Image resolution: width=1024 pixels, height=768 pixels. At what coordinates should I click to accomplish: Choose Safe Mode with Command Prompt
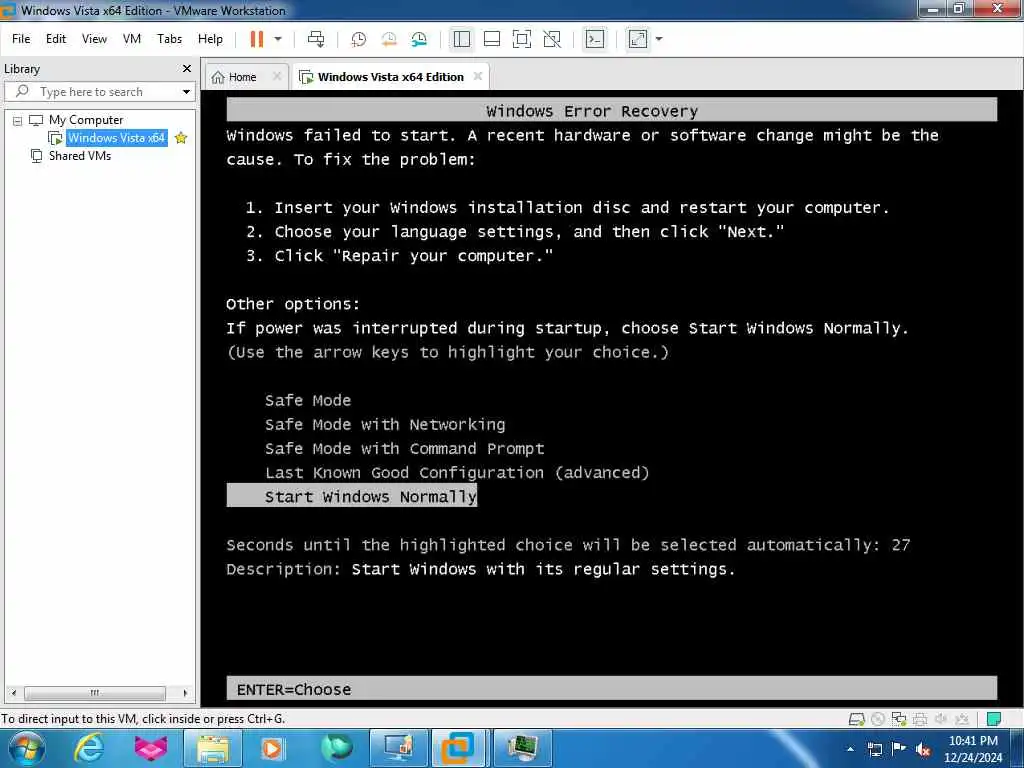coord(404,449)
